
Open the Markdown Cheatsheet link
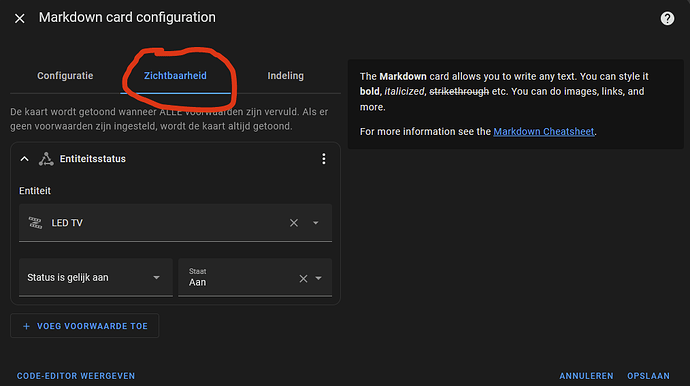(543, 132)
